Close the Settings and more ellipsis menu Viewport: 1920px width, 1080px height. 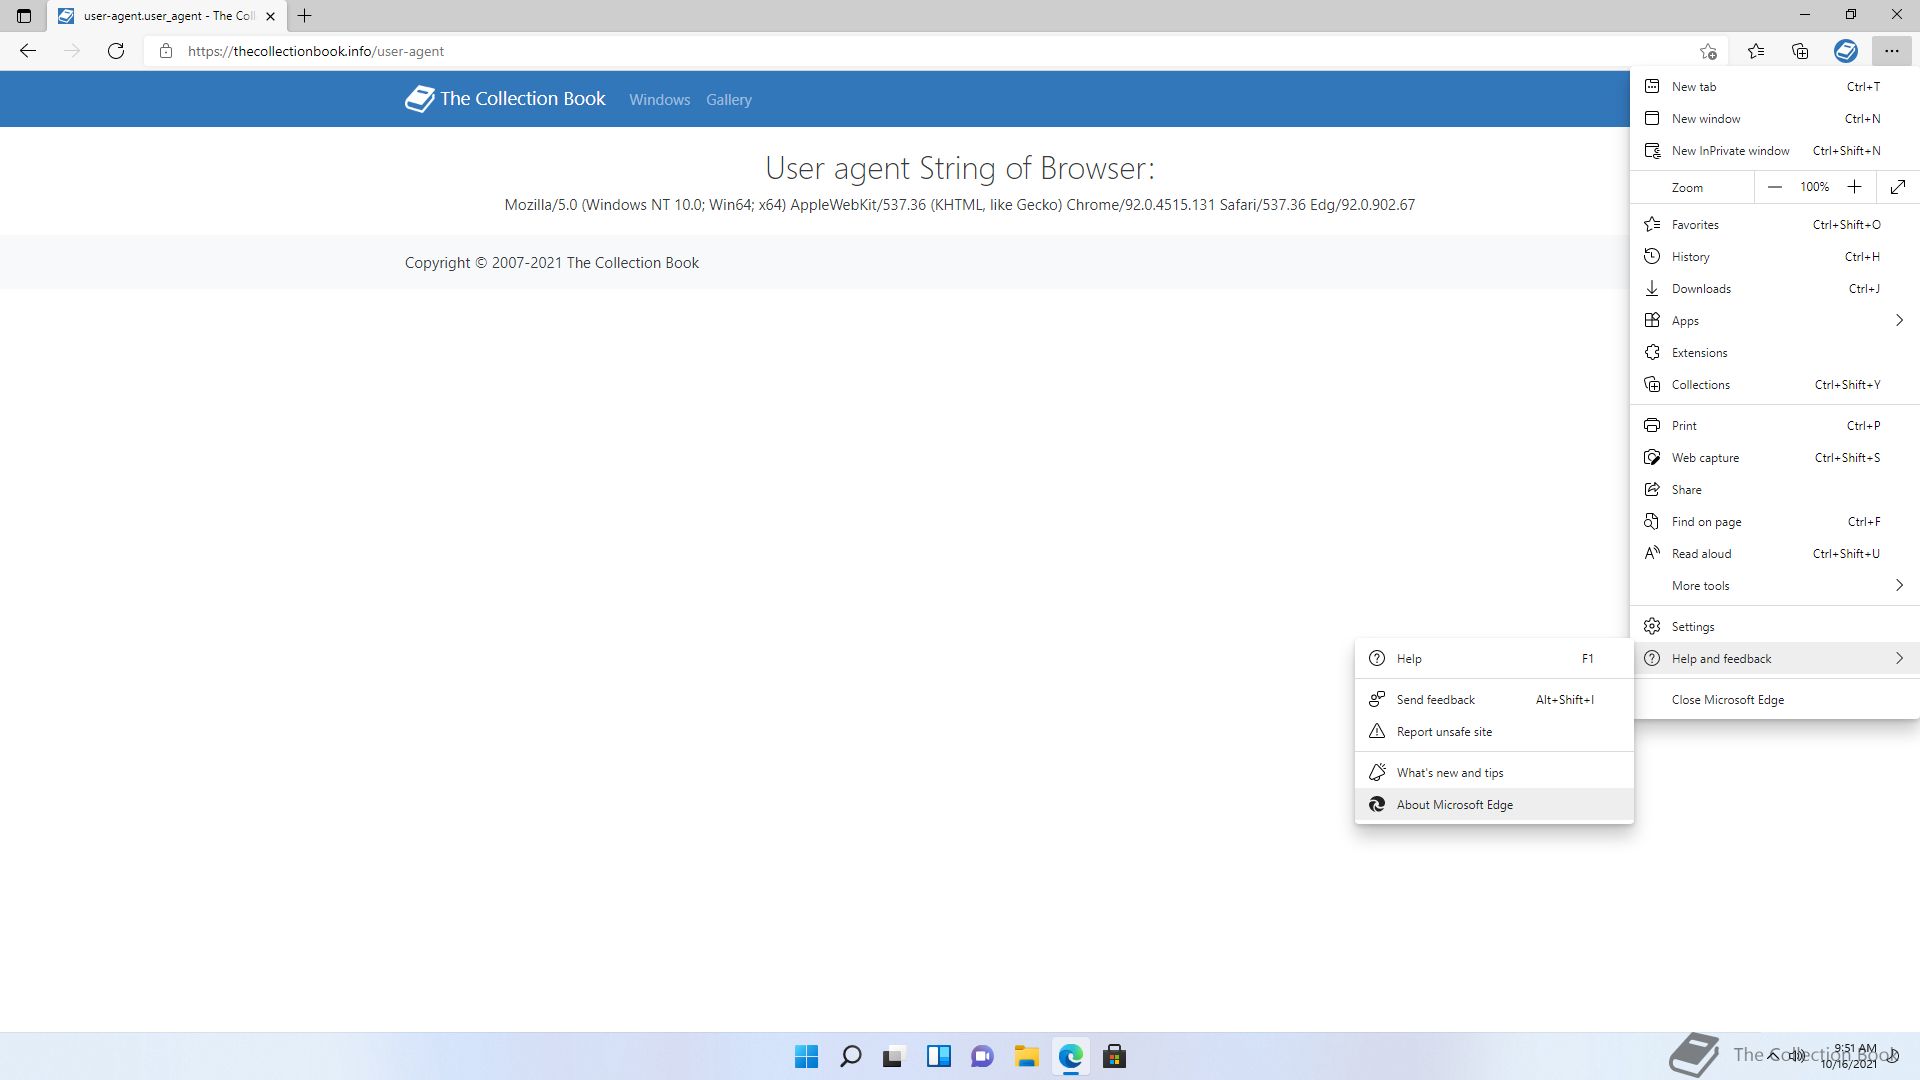(x=1891, y=51)
